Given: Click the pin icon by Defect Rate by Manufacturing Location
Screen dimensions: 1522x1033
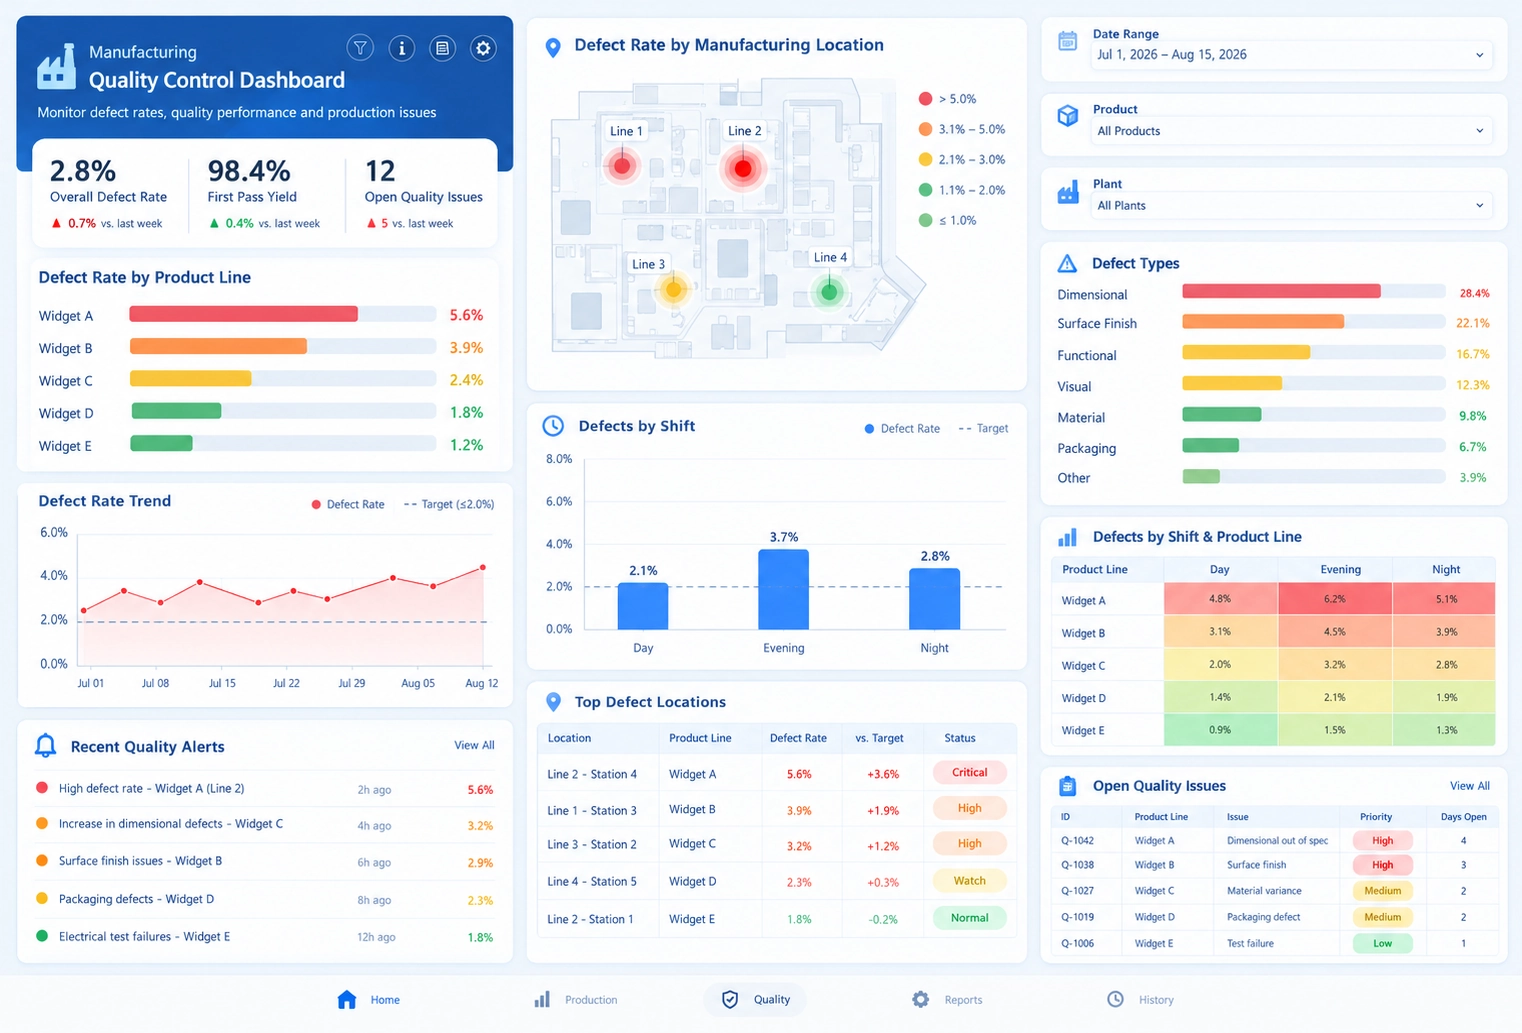Looking at the screenshot, I should coord(553,47).
